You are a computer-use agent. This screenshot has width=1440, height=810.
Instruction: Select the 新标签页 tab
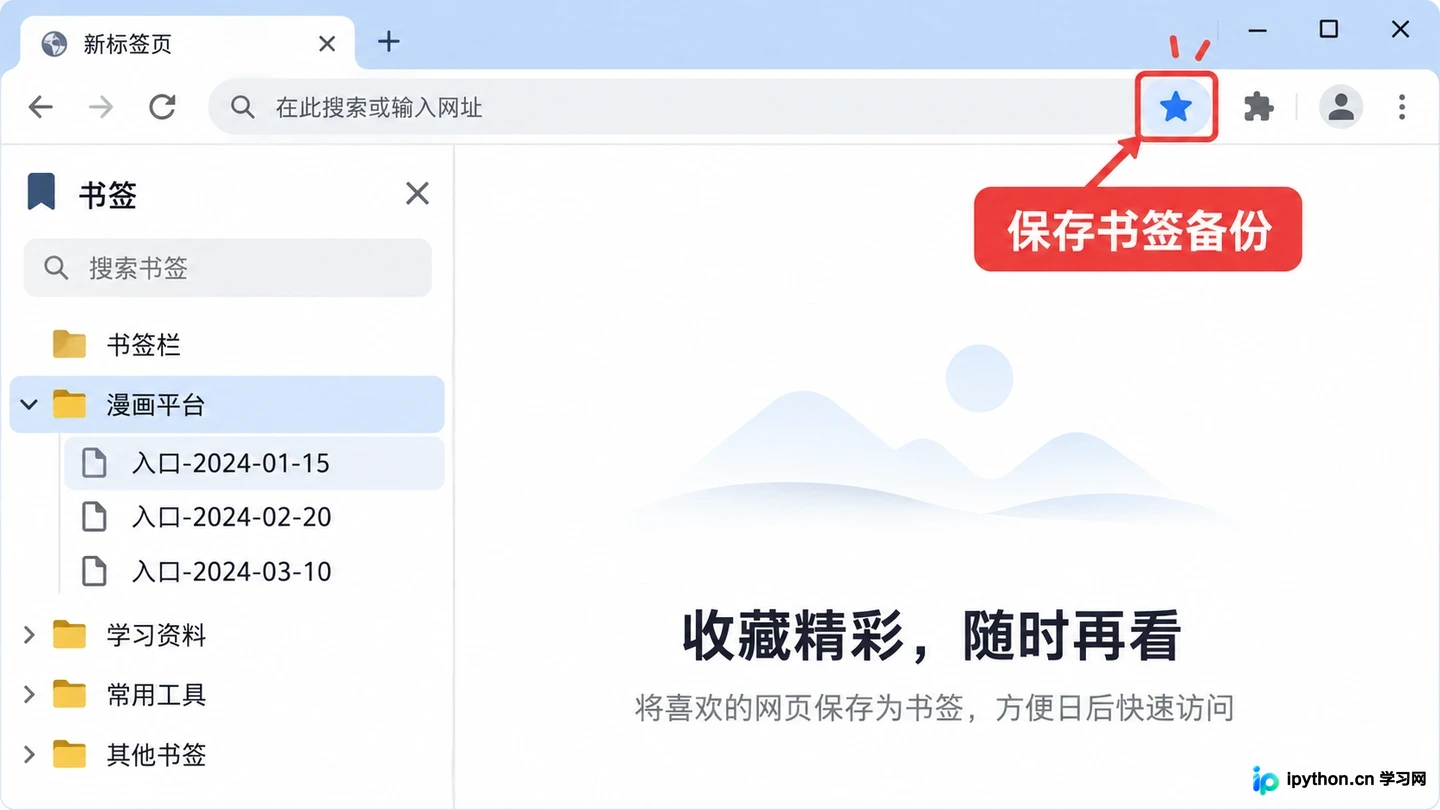[x=187, y=44]
